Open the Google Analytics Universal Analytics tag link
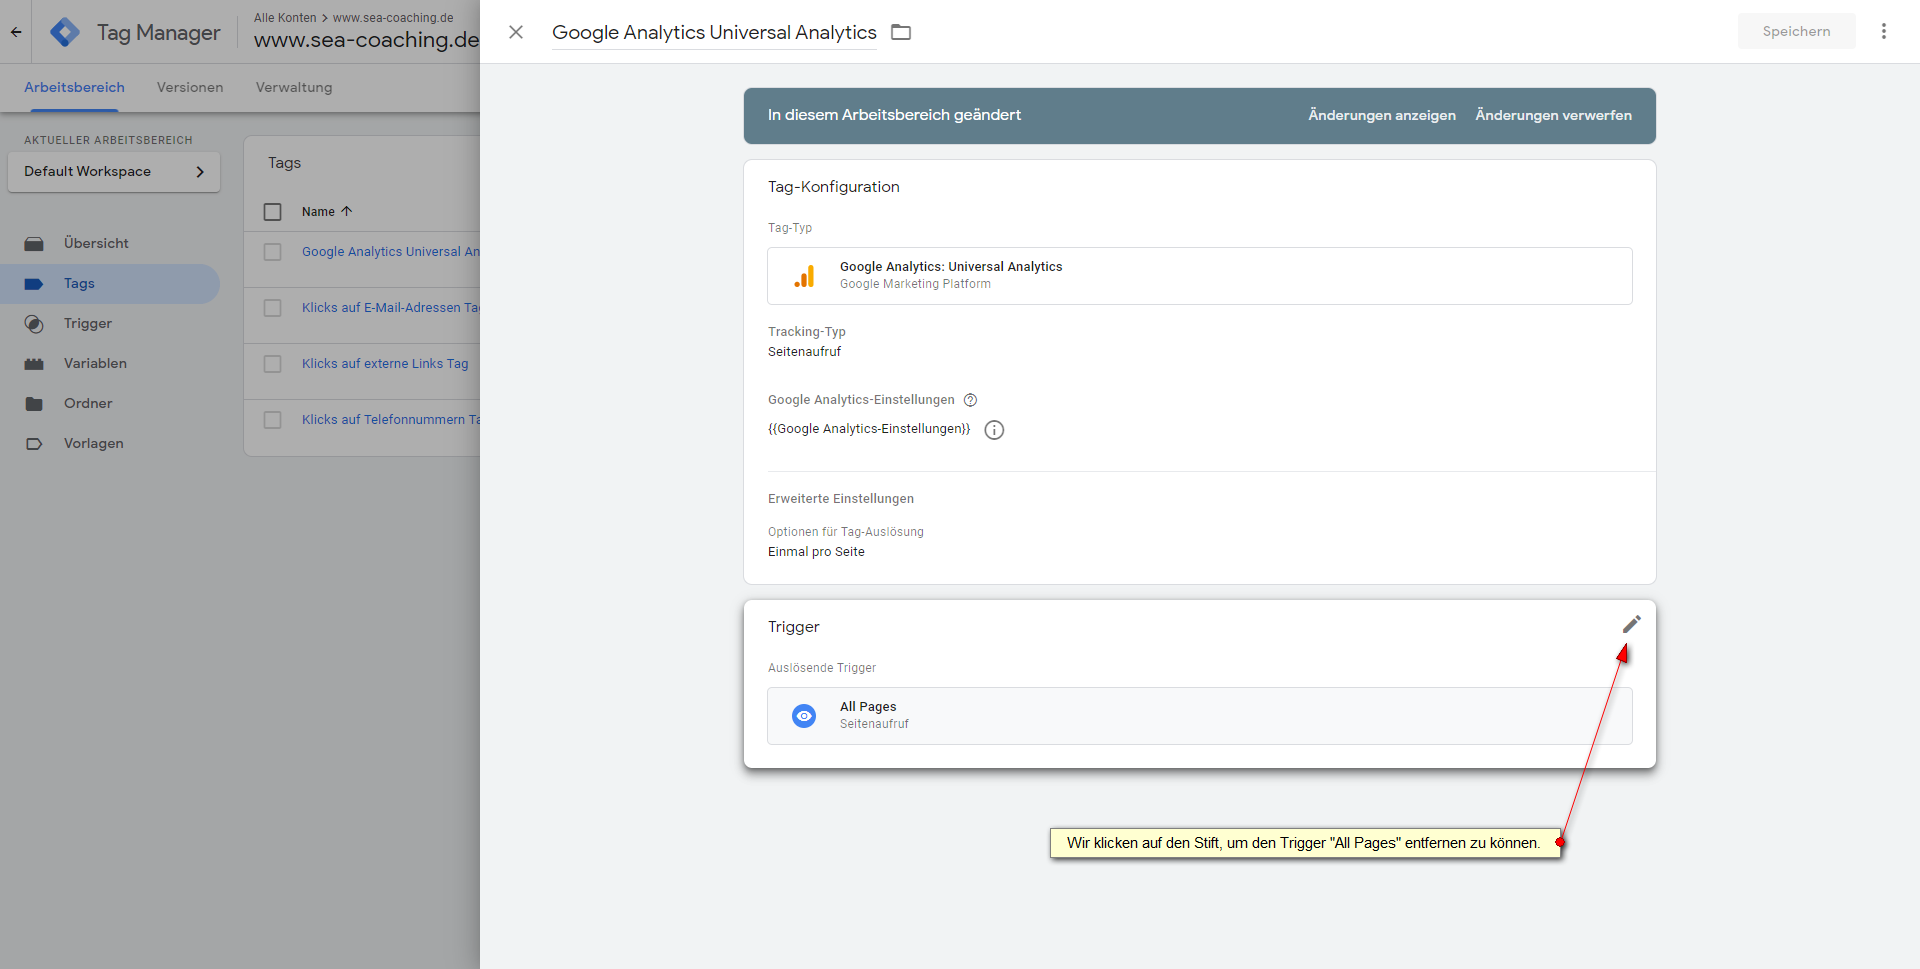 pos(391,252)
